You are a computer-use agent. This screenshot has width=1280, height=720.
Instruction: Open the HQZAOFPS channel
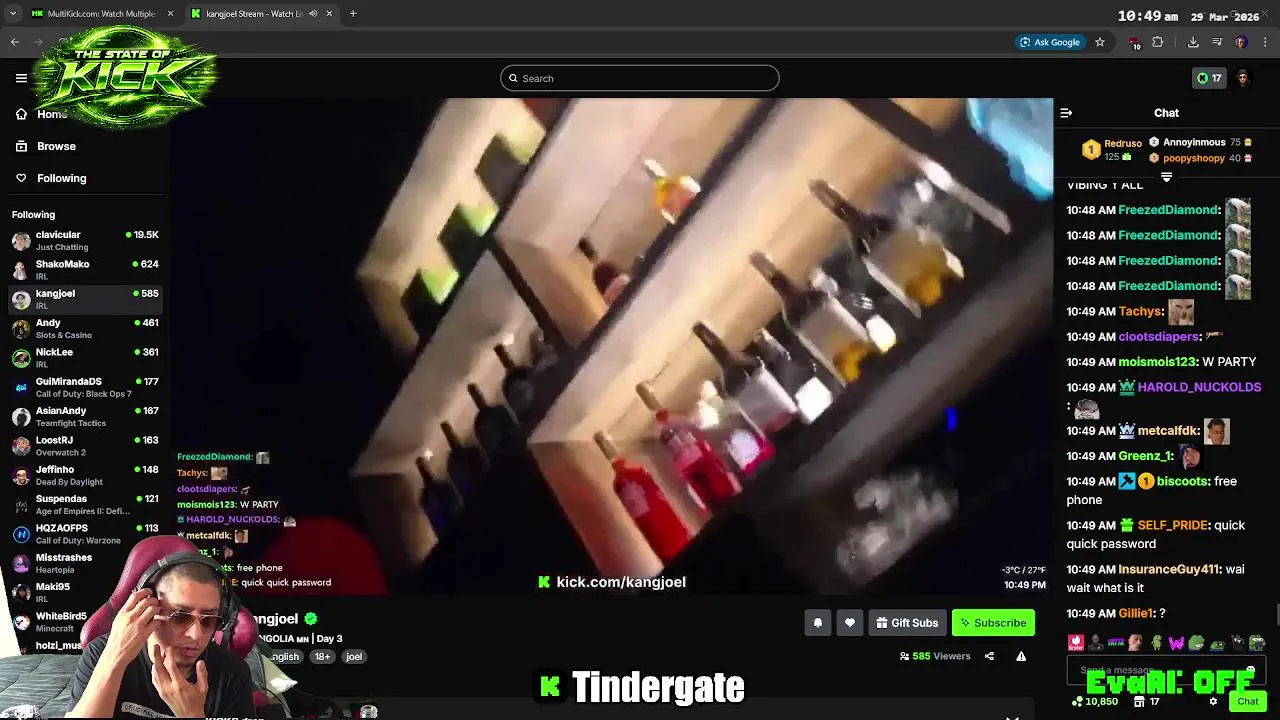85,534
